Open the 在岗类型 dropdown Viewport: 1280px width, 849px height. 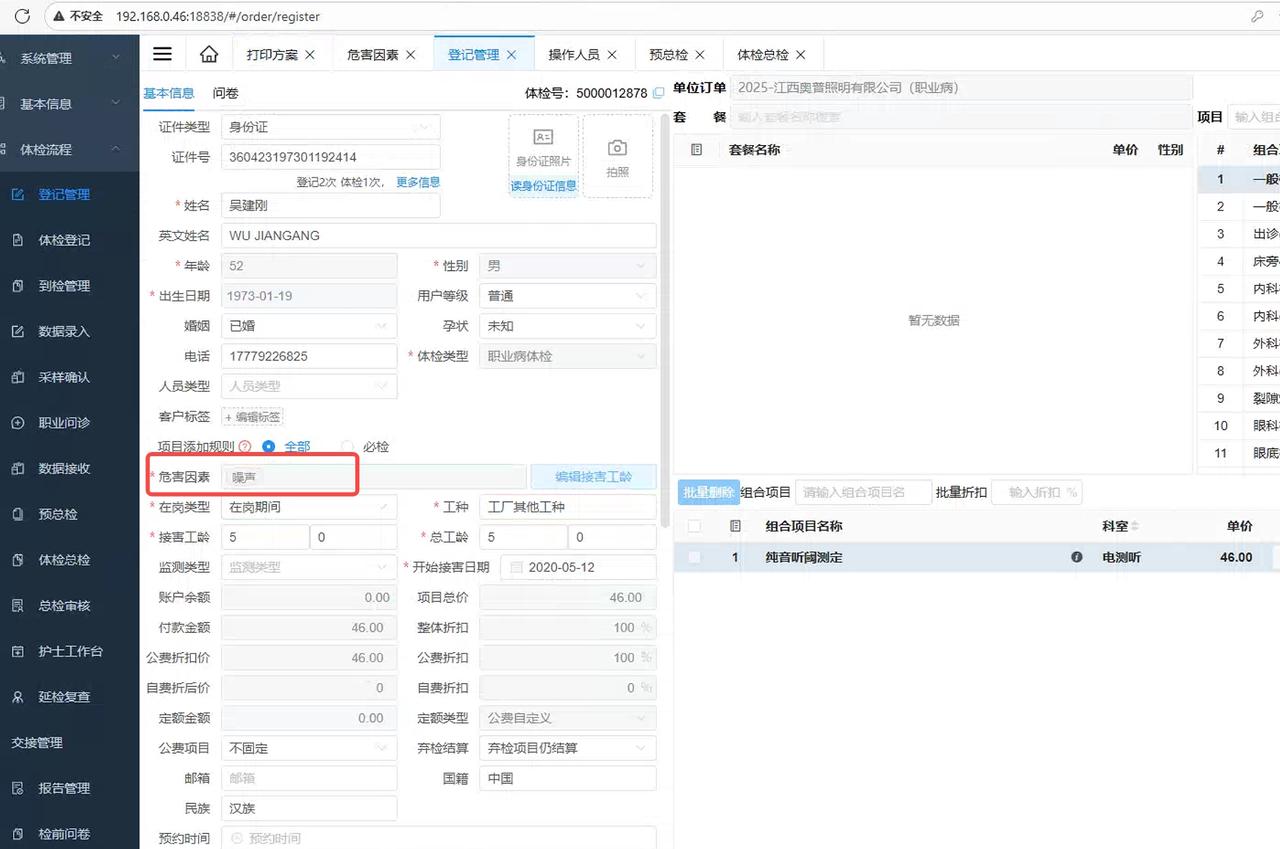click(308, 507)
